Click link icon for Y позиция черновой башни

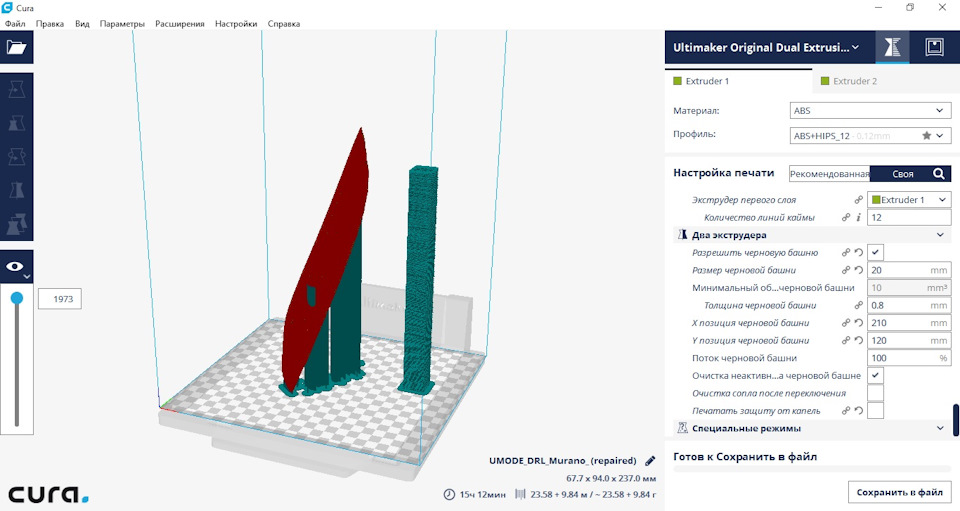click(846, 340)
